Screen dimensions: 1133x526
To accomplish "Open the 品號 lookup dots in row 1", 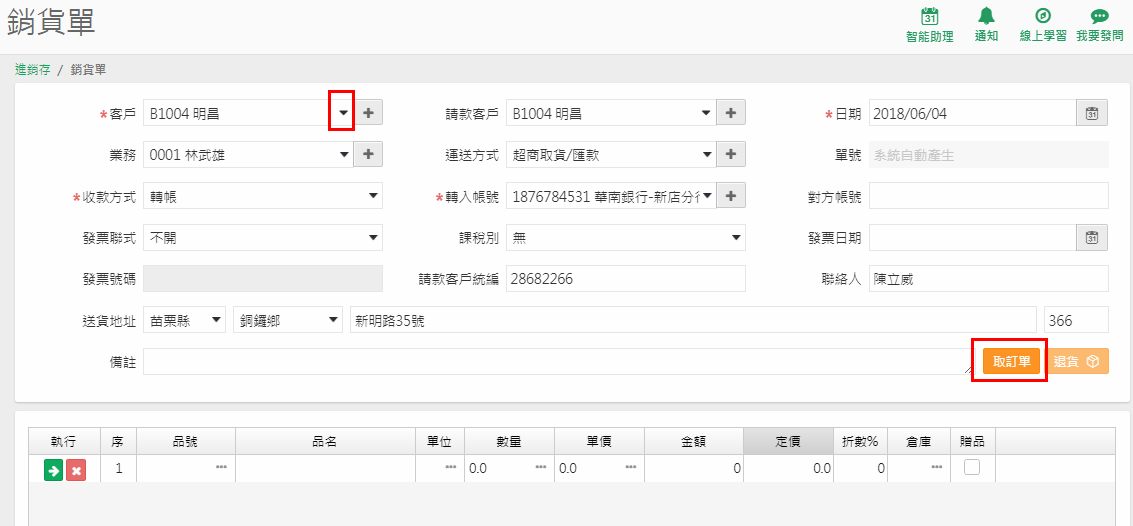I will click(x=221, y=467).
